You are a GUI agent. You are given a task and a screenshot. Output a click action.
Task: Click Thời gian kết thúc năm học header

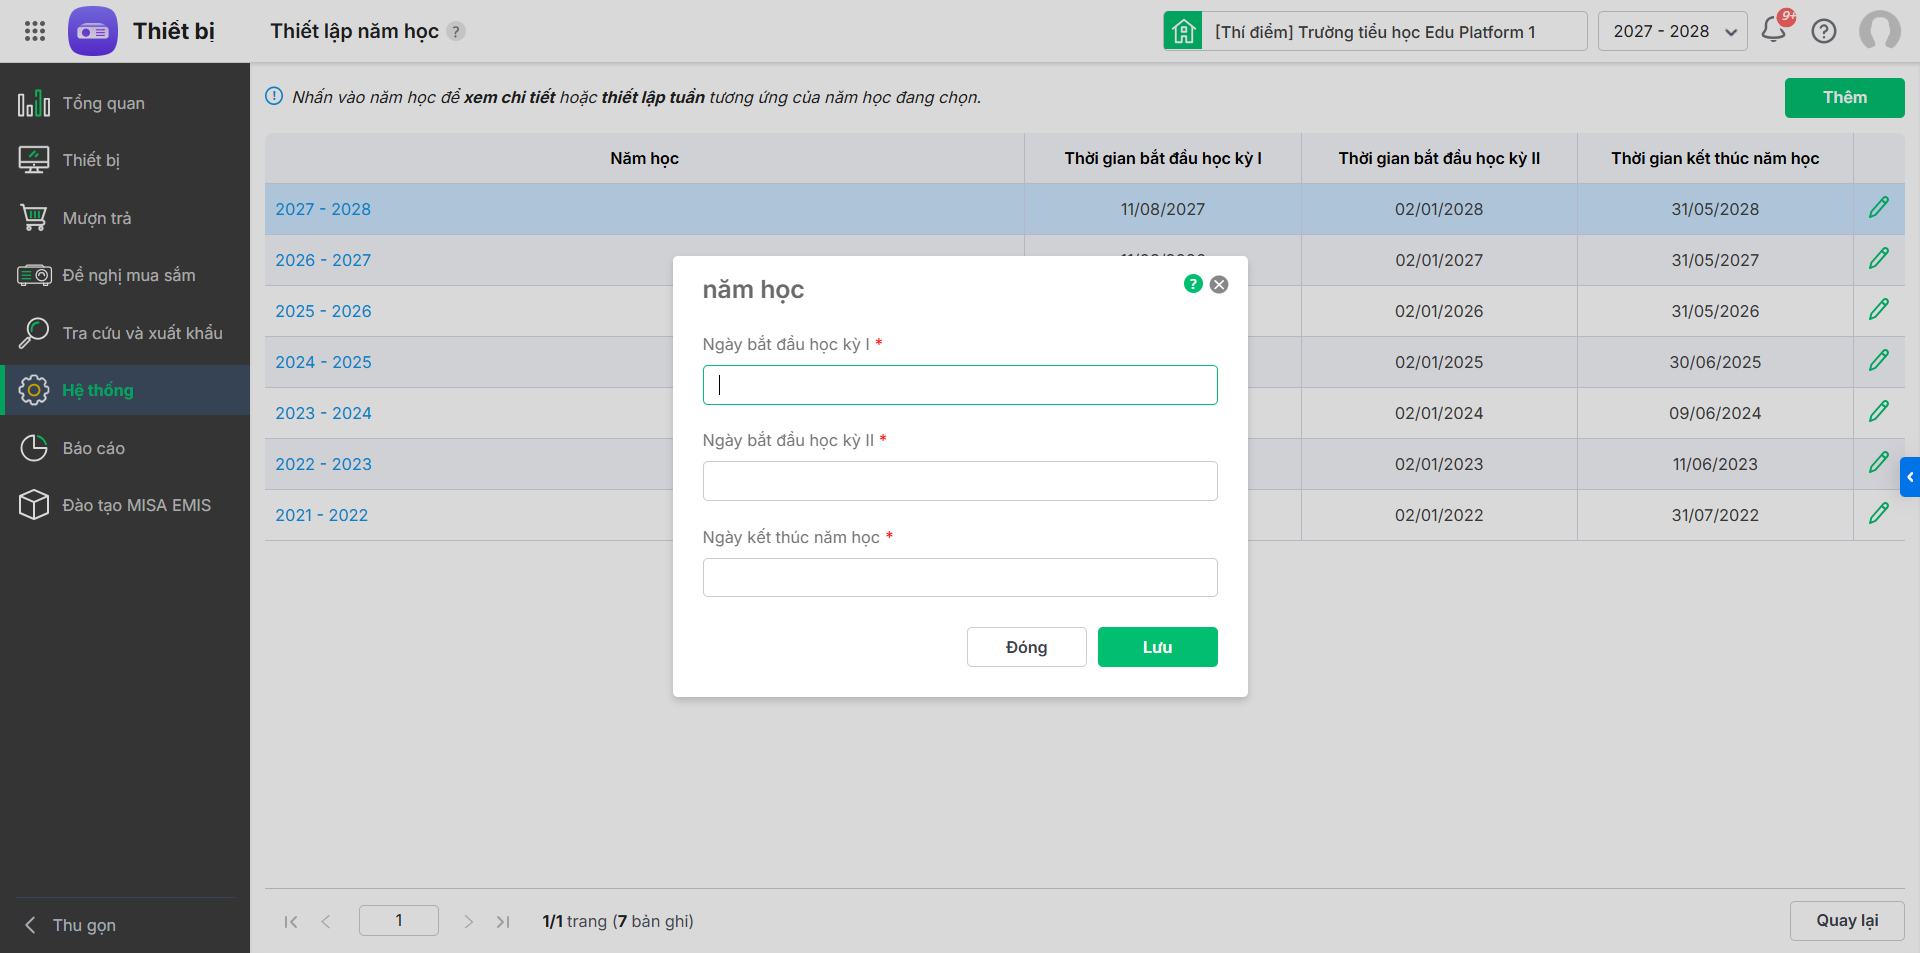pyautogui.click(x=1715, y=158)
